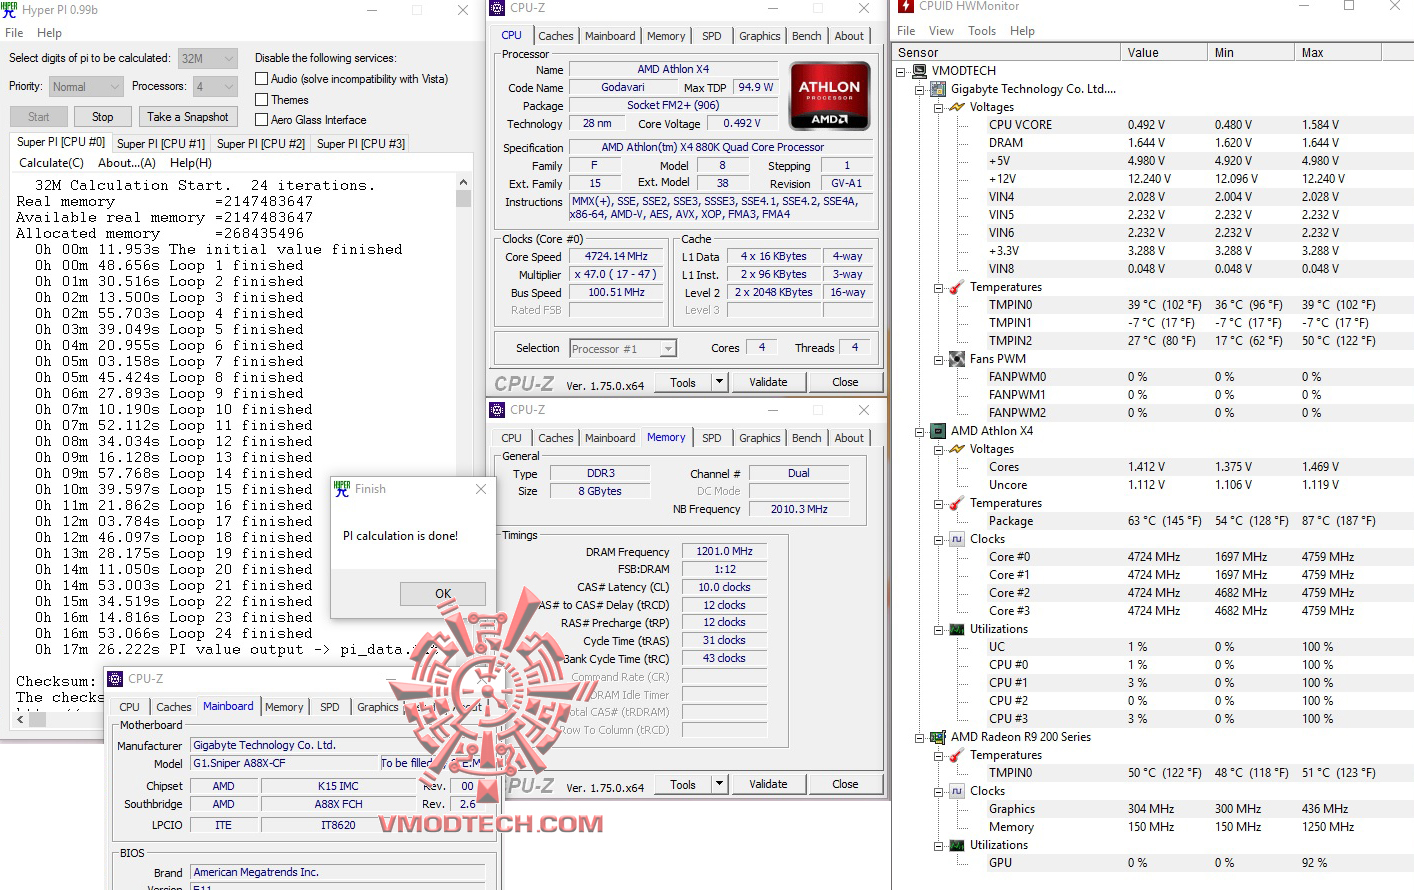Click the Fans PWM fan icon
Viewport: 1414px width, 890px height.
pyautogui.click(x=957, y=359)
